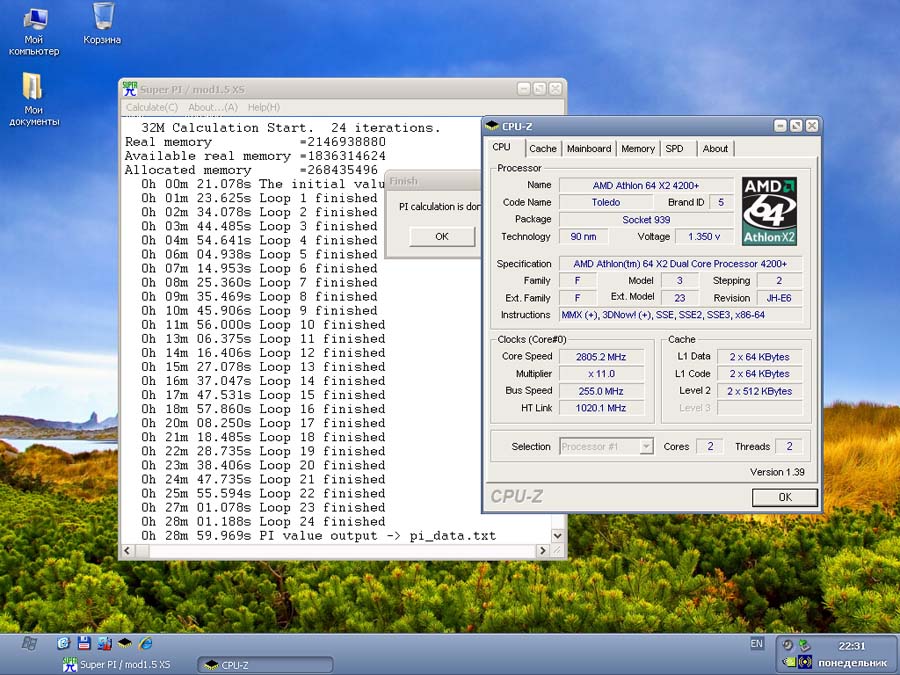Click the Multiplier x 11.0 value
Viewport: 900px width, 675px height.
601,374
